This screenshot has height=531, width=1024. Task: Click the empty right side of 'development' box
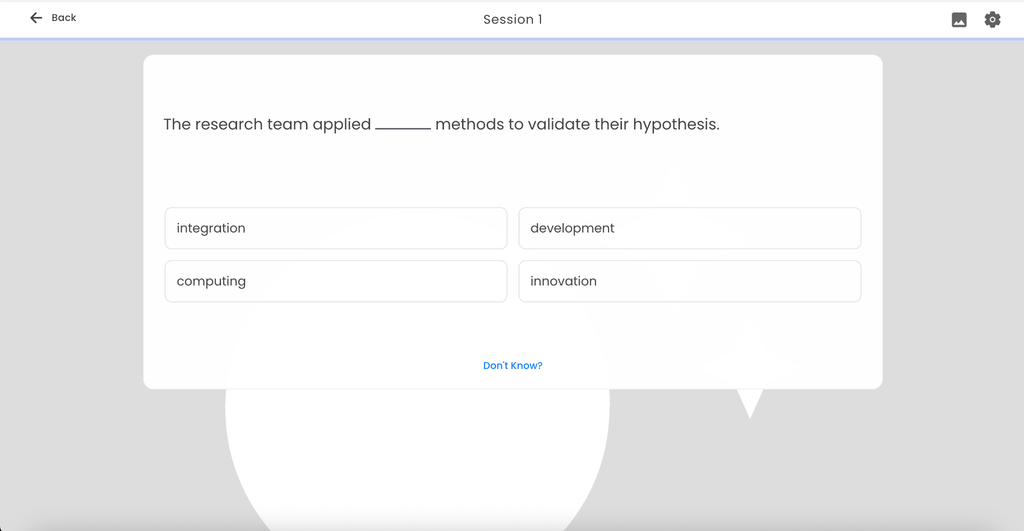point(738,228)
